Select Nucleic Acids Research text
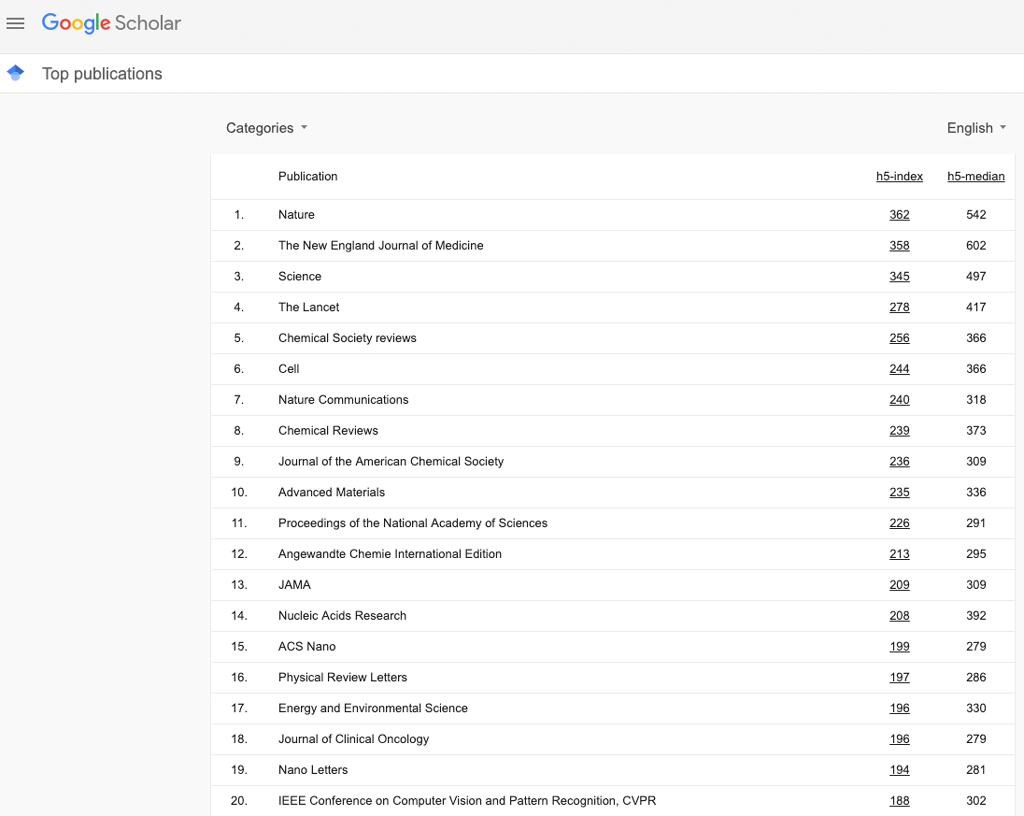This screenshot has width=1024, height=816. 342,616
